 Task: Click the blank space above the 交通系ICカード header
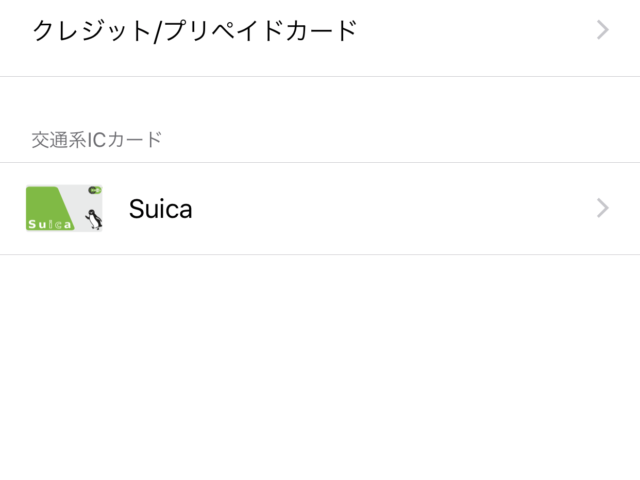(x=320, y=103)
